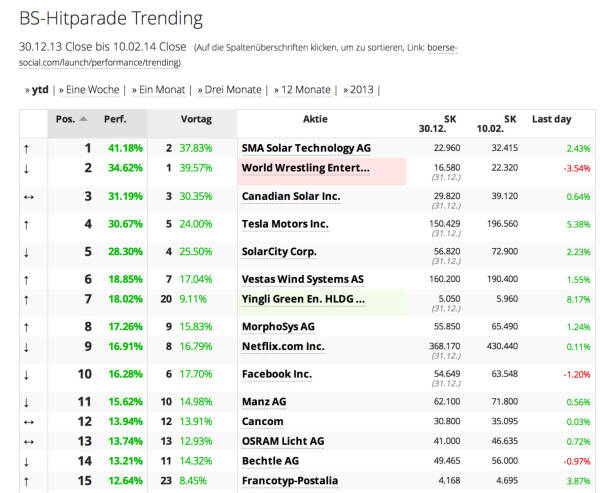Open Netflix.com Inc. stock
This screenshot has width=600, height=493.
(x=283, y=346)
